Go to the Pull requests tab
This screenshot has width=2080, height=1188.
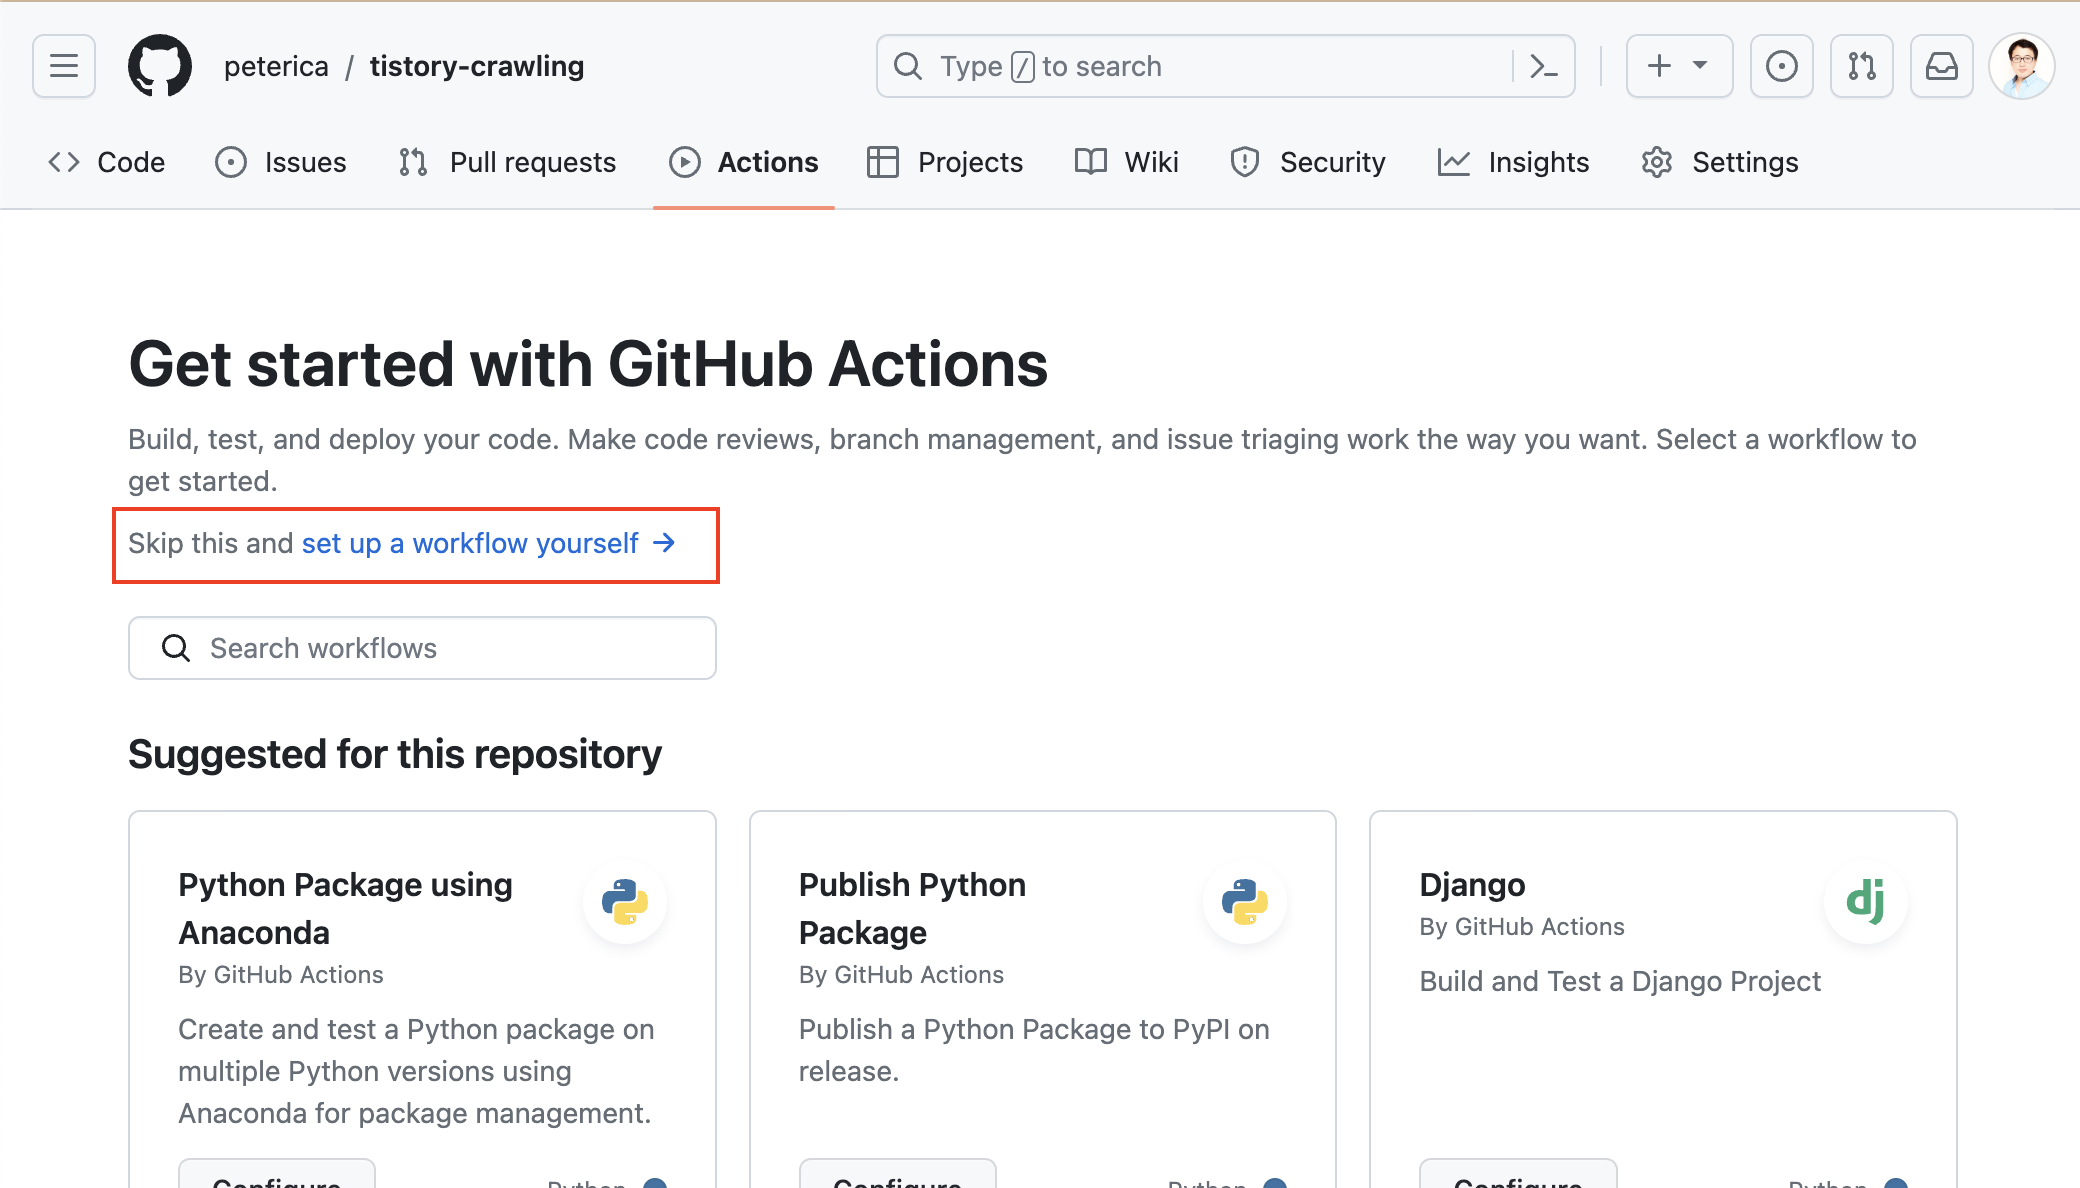point(507,162)
